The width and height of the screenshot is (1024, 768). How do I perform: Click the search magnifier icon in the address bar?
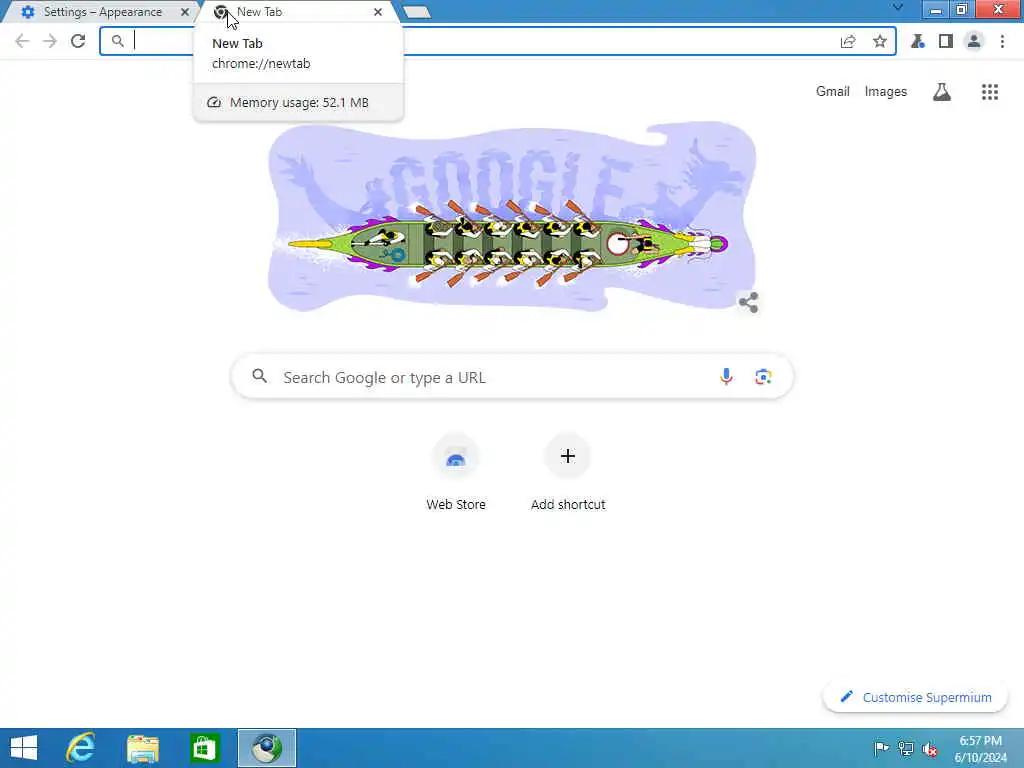click(118, 41)
